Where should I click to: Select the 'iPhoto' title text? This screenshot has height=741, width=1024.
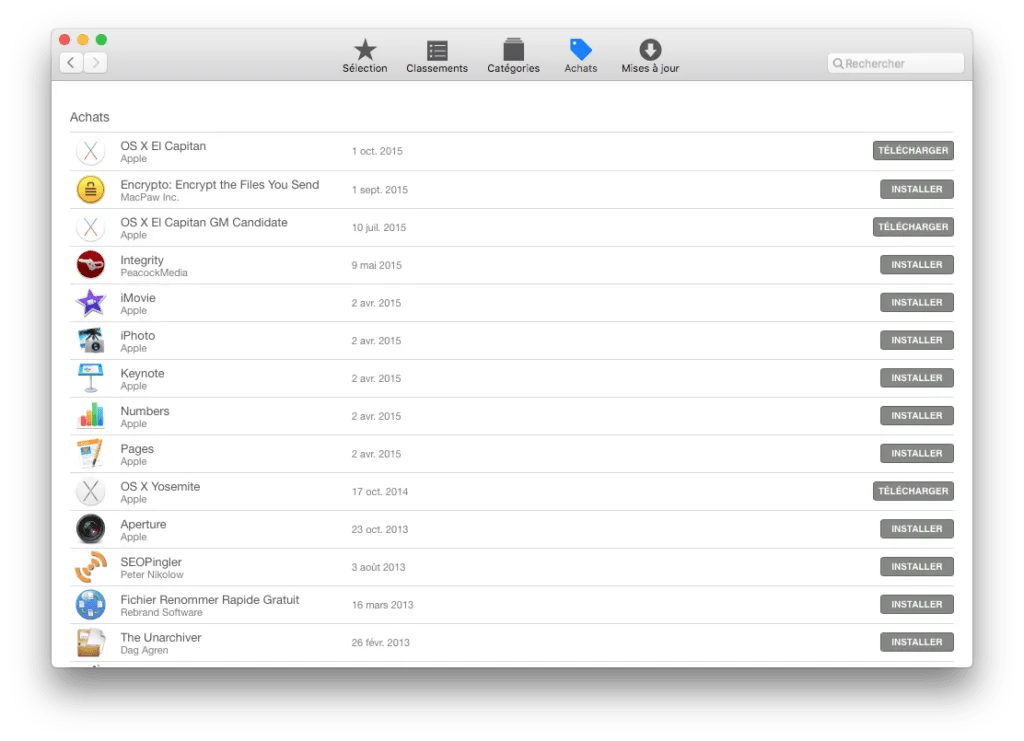point(138,336)
